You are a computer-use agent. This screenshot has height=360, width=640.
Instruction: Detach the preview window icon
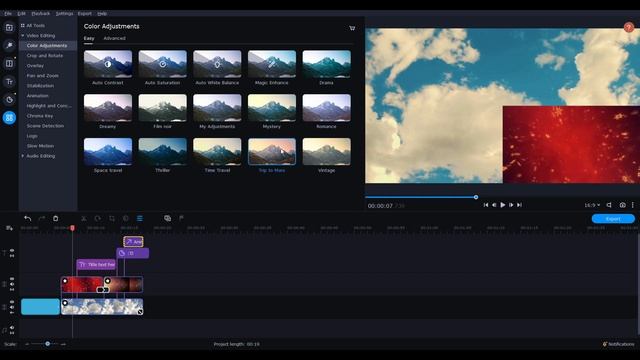pos(609,205)
